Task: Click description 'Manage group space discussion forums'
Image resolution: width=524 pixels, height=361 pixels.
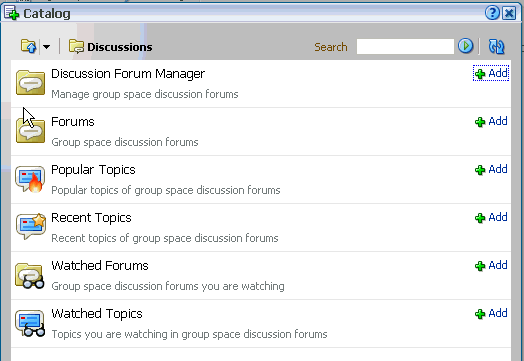Action: tap(145, 95)
